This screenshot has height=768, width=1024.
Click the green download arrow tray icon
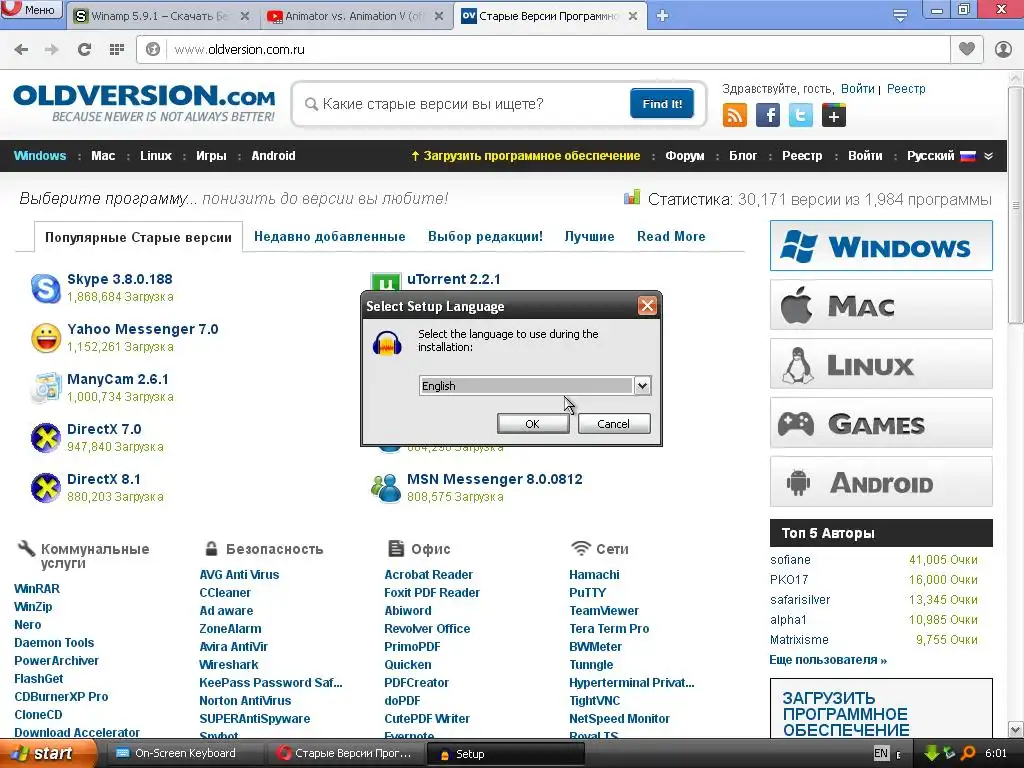pyautogui.click(x=931, y=753)
